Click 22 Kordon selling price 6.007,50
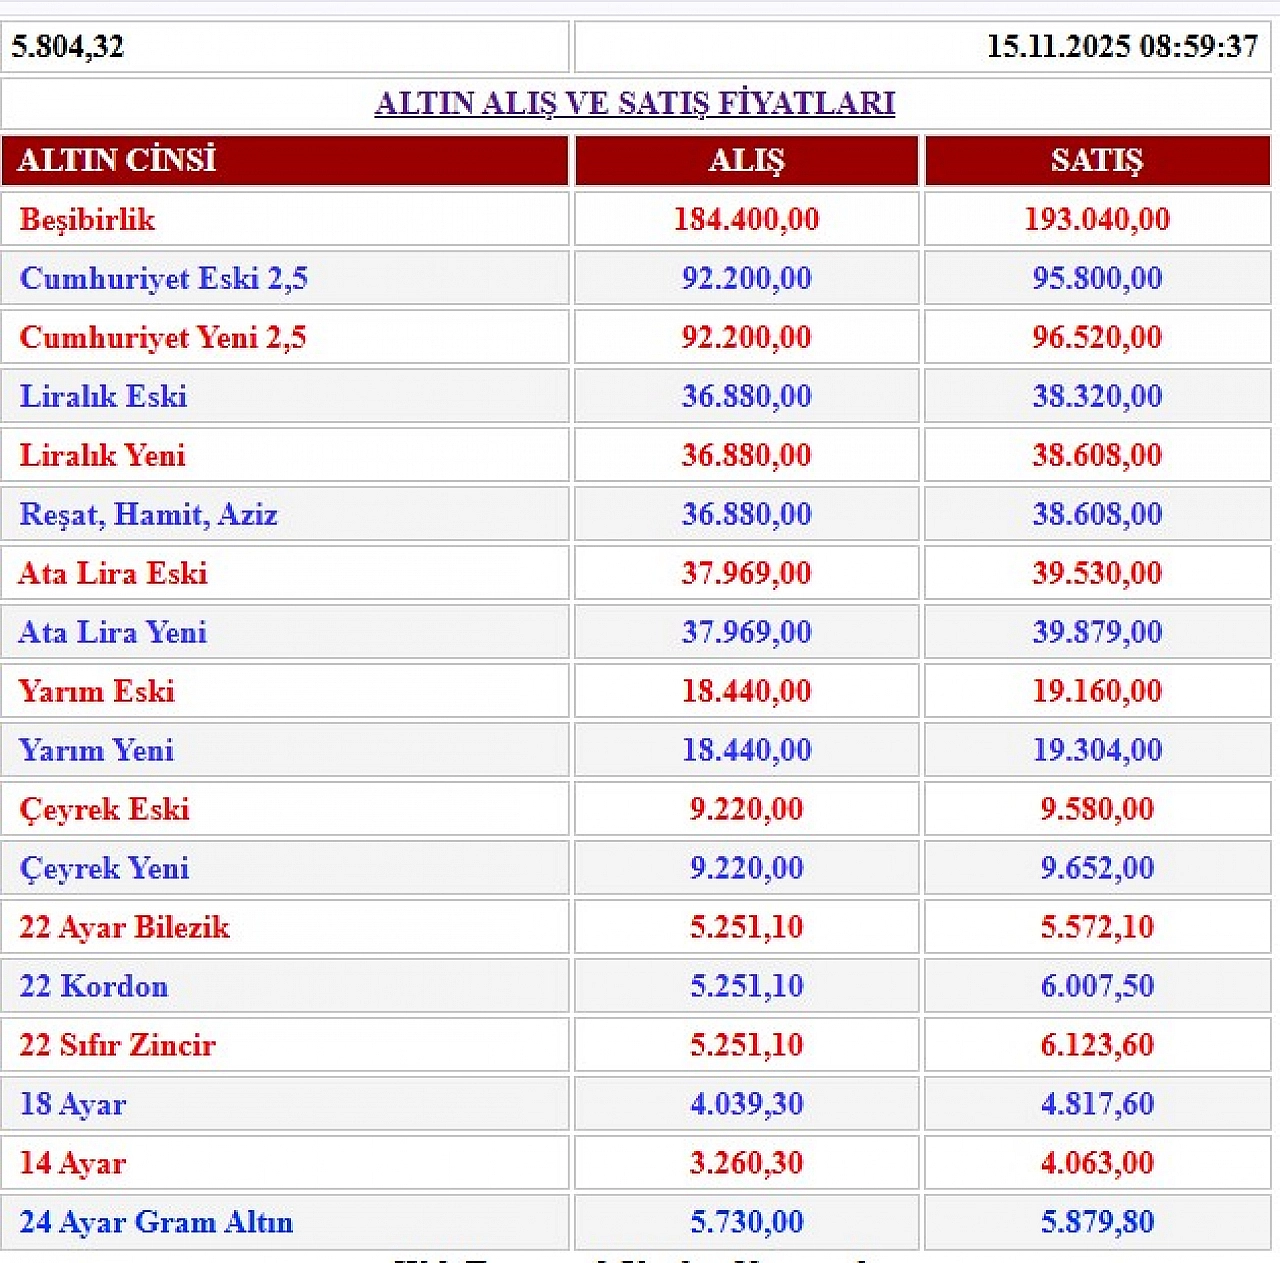The height and width of the screenshot is (1263, 1280). pos(1096,986)
